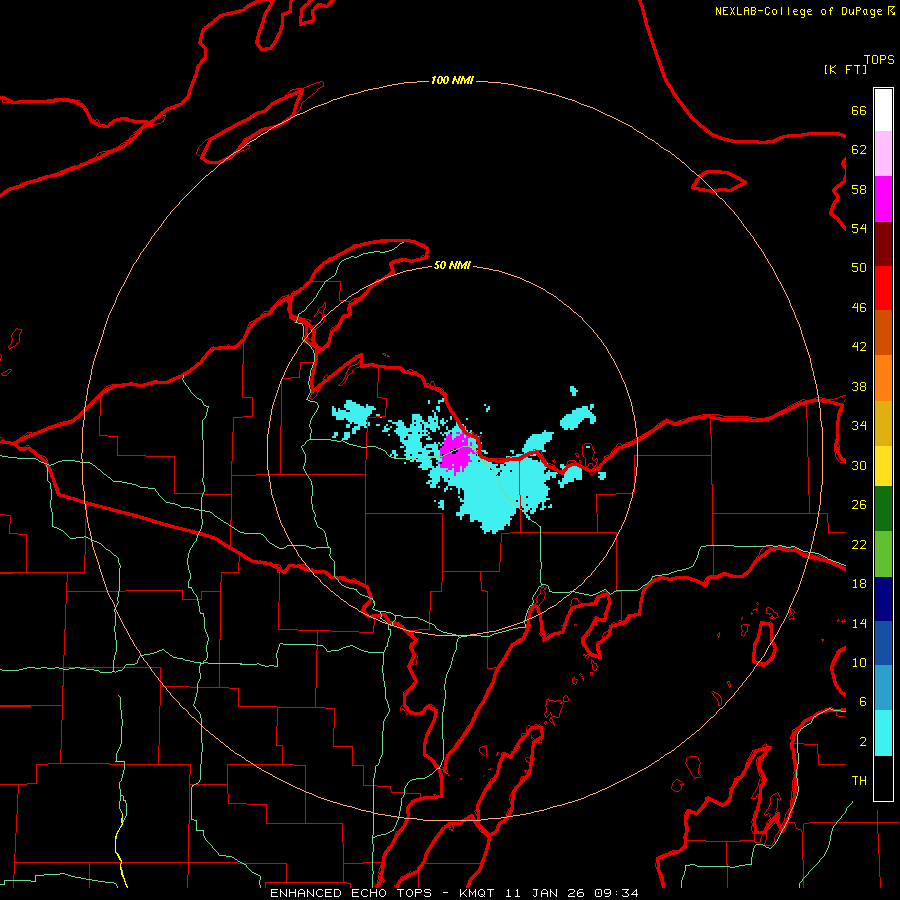Click the 'NEXLAB-College of DuPage' credit text
The width and height of the screenshot is (900, 900).
tap(798, 11)
